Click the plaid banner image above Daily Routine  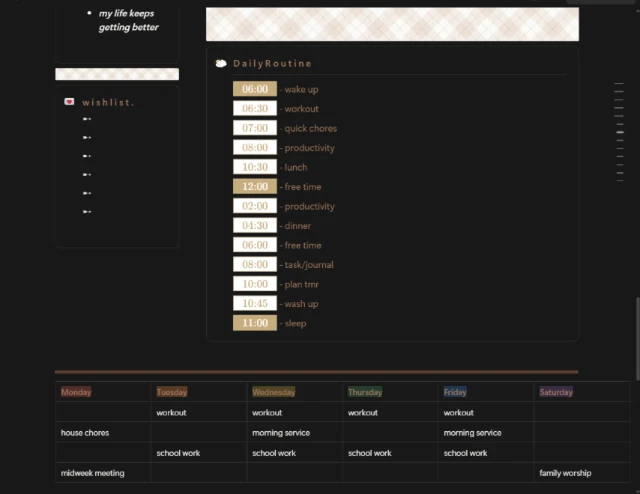tap(392, 24)
